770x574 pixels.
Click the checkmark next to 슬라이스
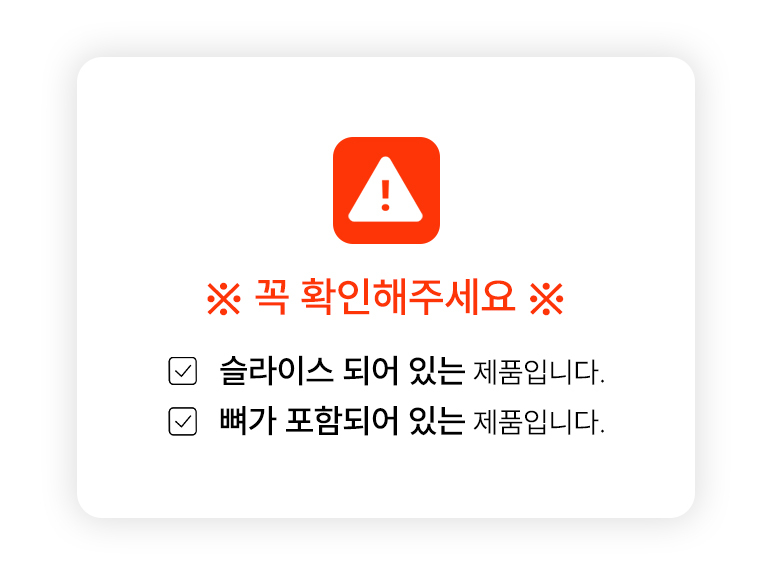(x=183, y=371)
